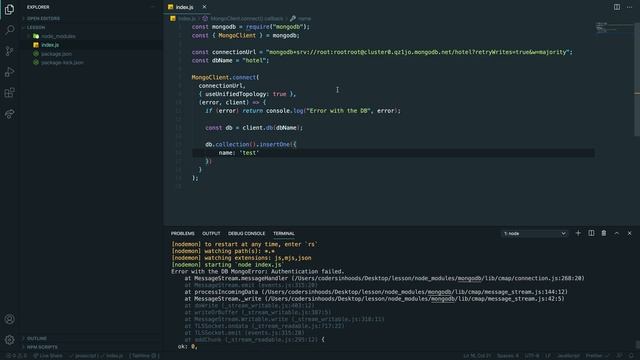Click the line and column status indicator
Screen dimensions: 640x360
click(477, 356)
